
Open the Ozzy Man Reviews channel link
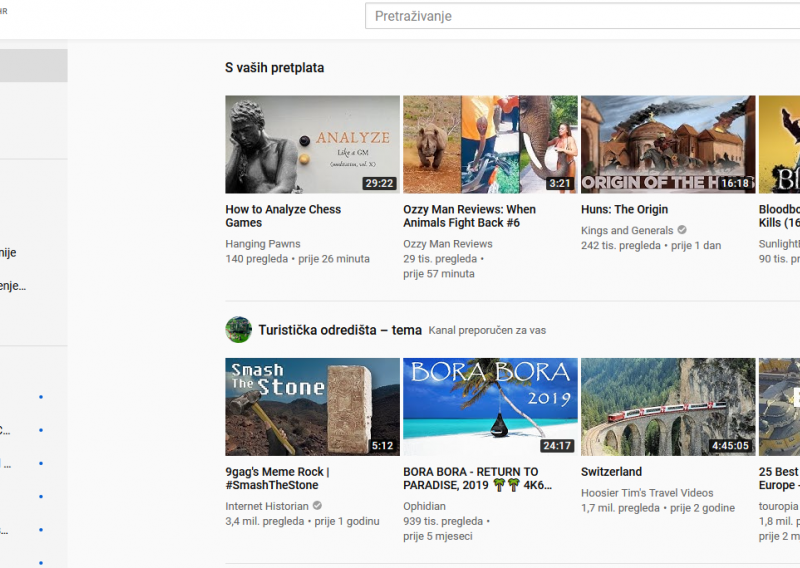point(447,244)
